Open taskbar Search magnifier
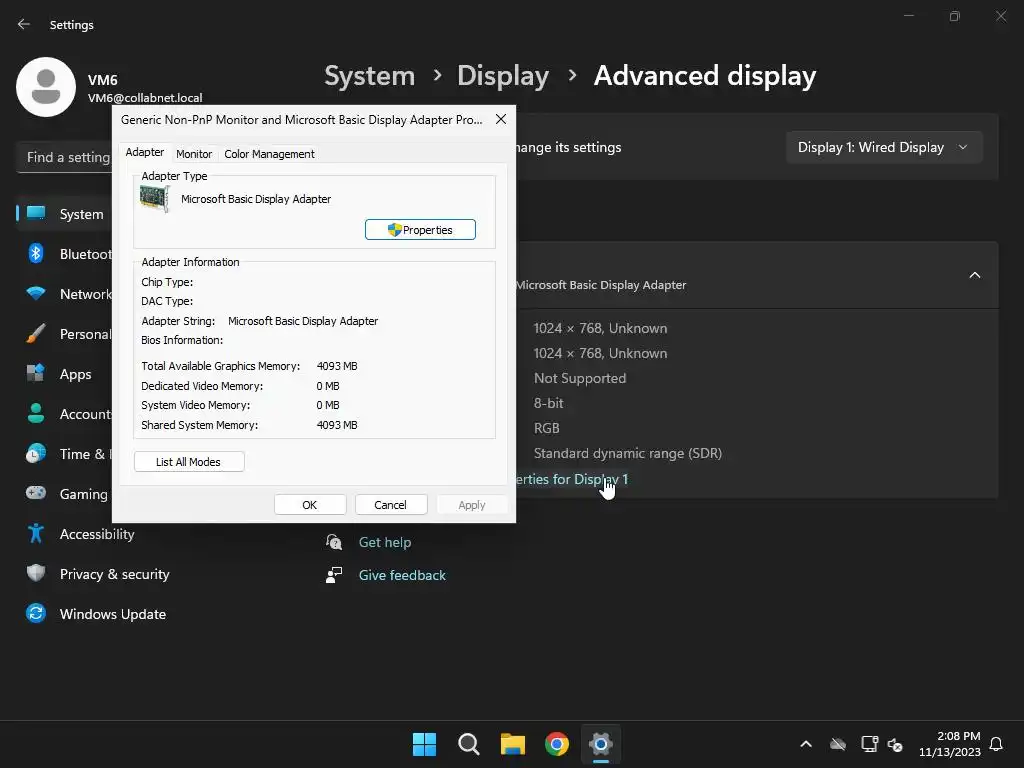The height and width of the screenshot is (768, 1024). [x=469, y=744]
